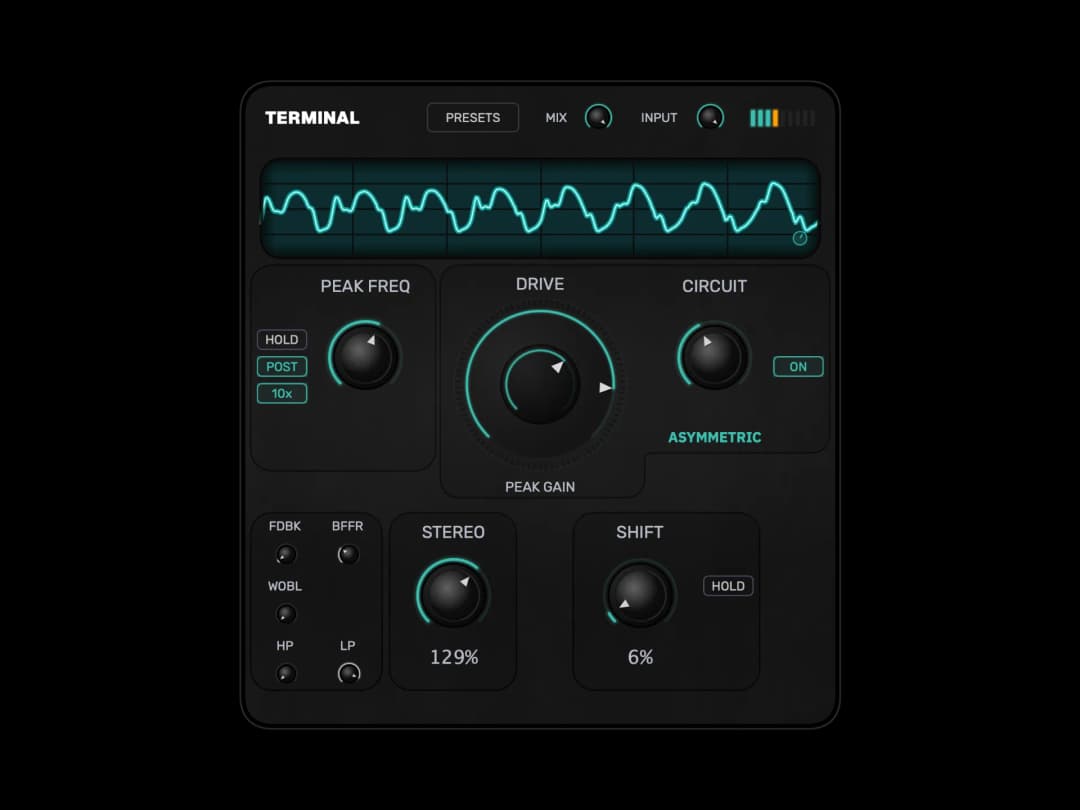Viewport: 1080px width, 810px height.
Task: Click the input level meter
Action: (782, 118)
